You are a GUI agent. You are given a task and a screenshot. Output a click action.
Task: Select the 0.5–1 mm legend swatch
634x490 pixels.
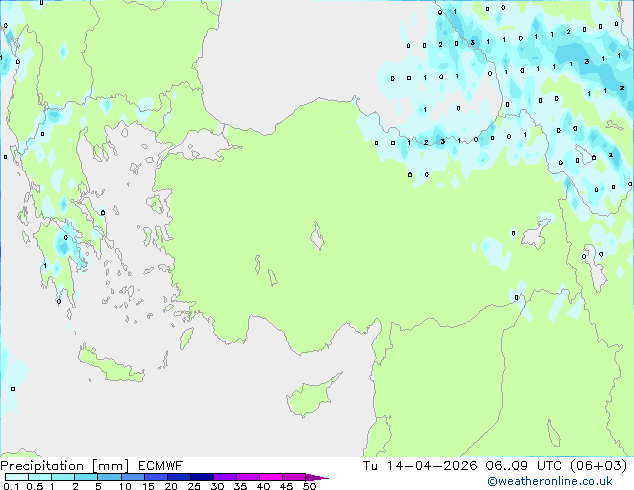coord(40,477)
